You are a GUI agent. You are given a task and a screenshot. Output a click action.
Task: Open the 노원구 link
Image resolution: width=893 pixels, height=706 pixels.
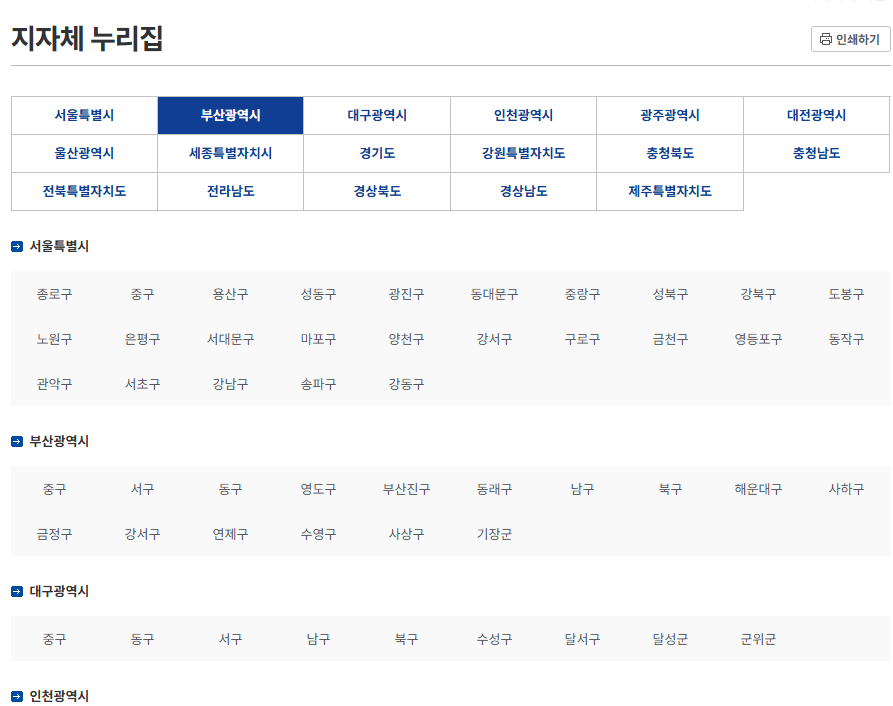pos(55,339)
